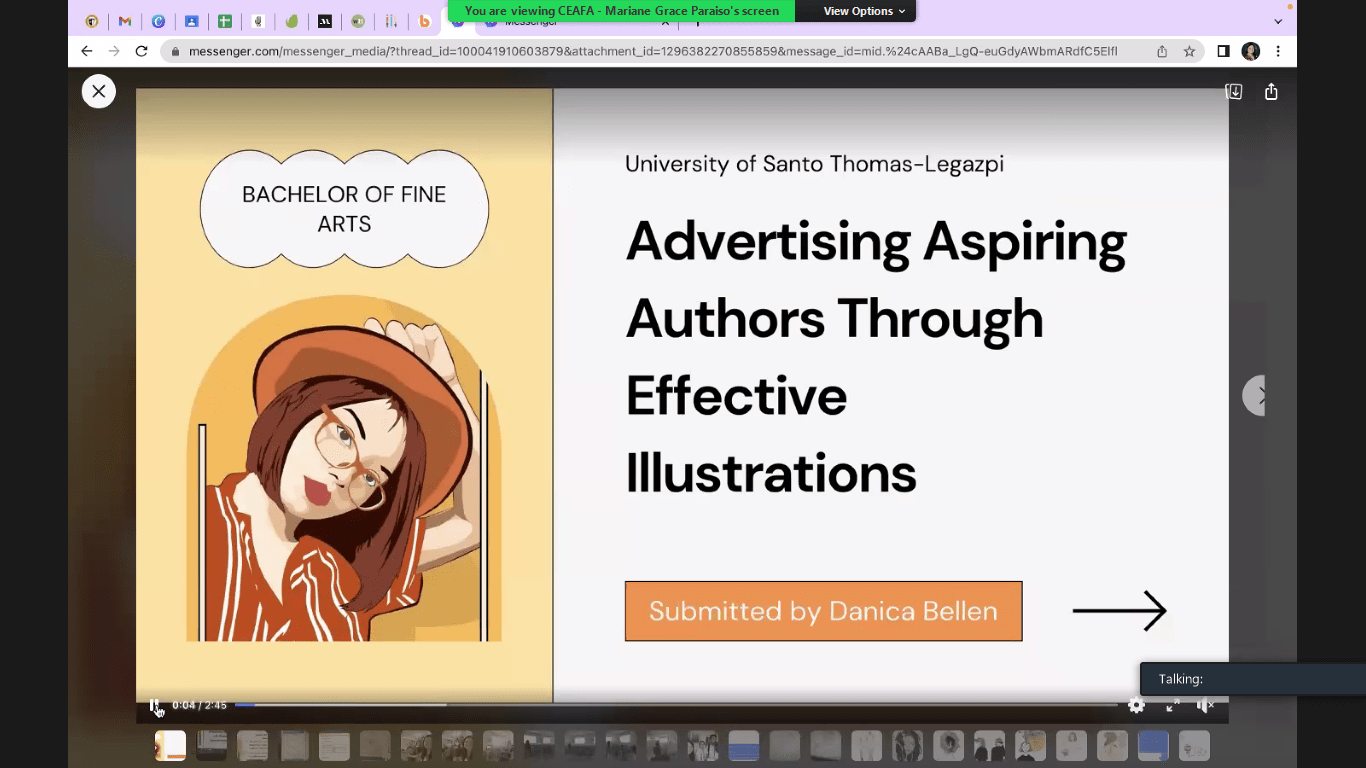Download the video attachment

point(1234,92)
